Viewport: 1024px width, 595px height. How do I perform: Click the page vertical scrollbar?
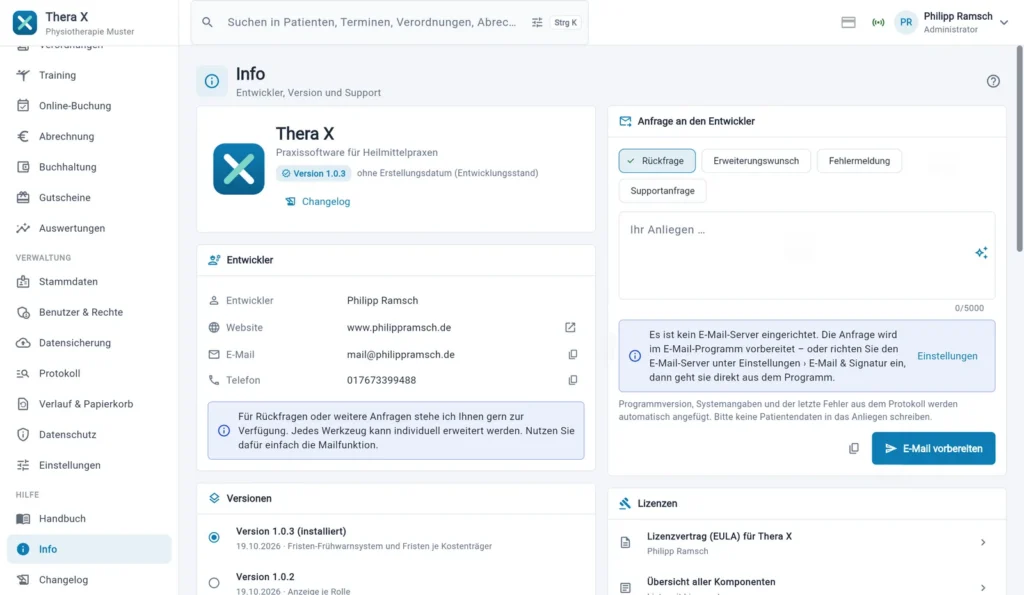coord(1019,149)
